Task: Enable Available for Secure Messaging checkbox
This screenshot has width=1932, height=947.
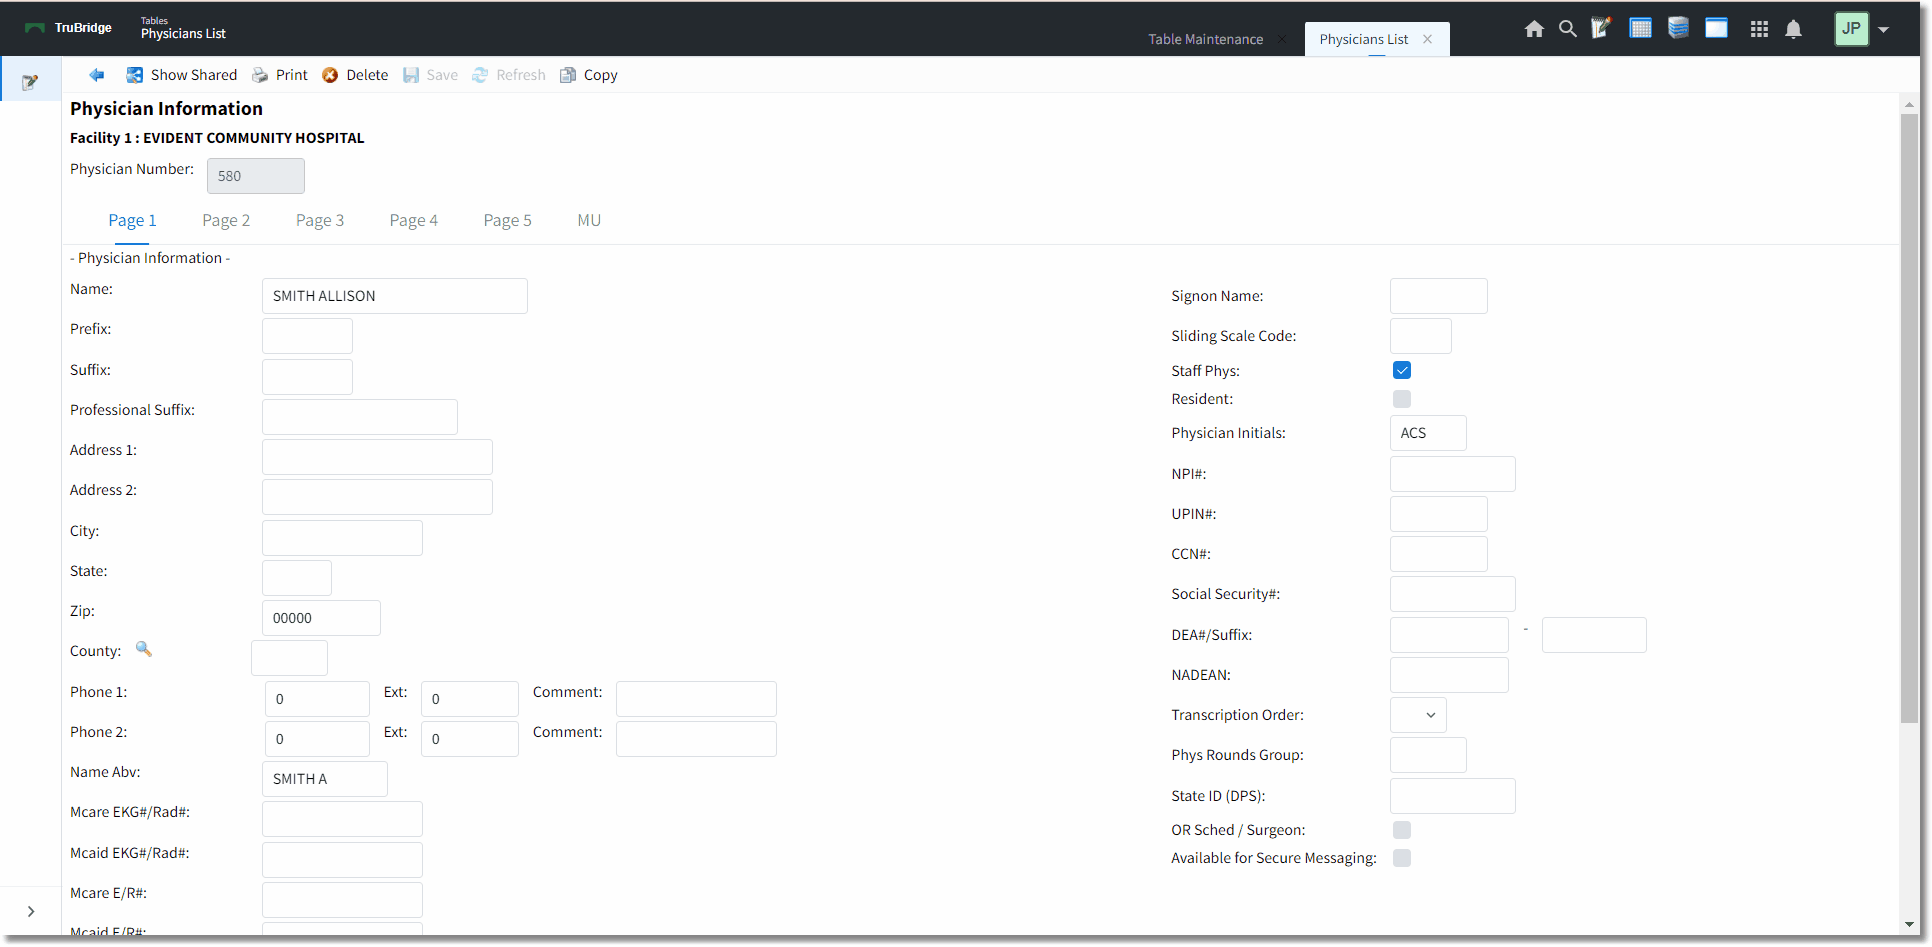Action: (x=1402, y=858)
